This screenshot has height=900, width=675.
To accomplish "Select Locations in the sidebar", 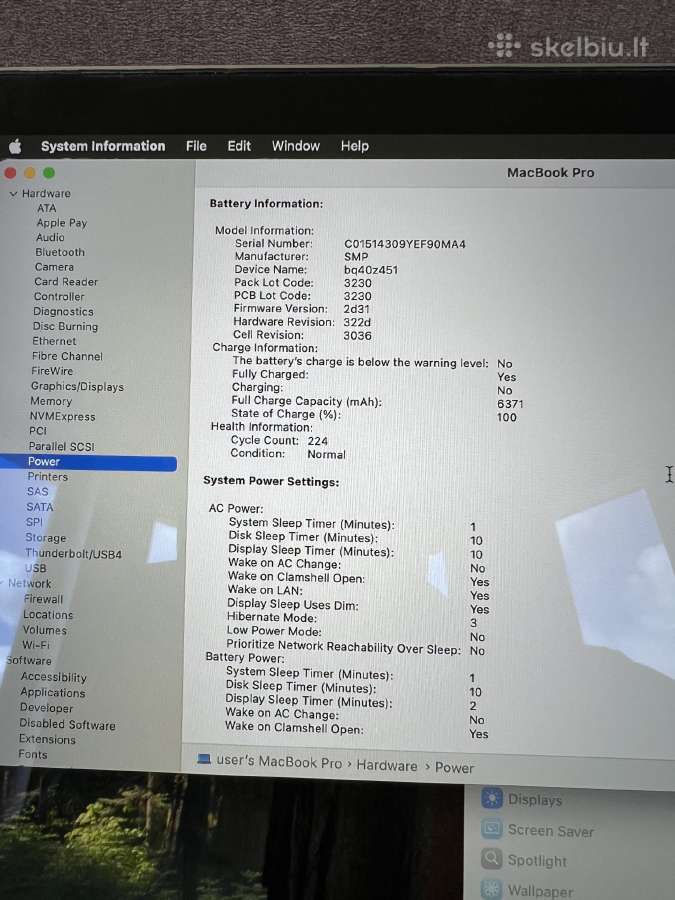I will coord(48,615).
